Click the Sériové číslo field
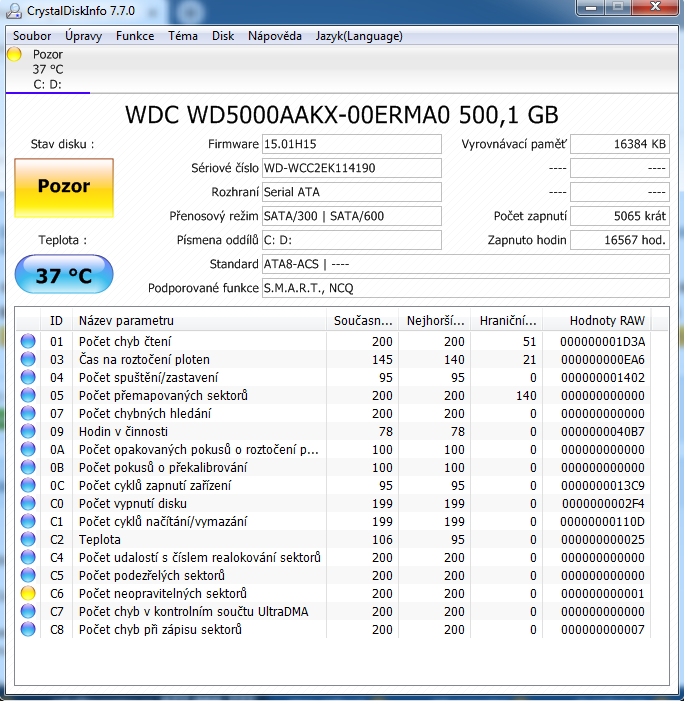 pyautogui.click(x=351, y=168)
